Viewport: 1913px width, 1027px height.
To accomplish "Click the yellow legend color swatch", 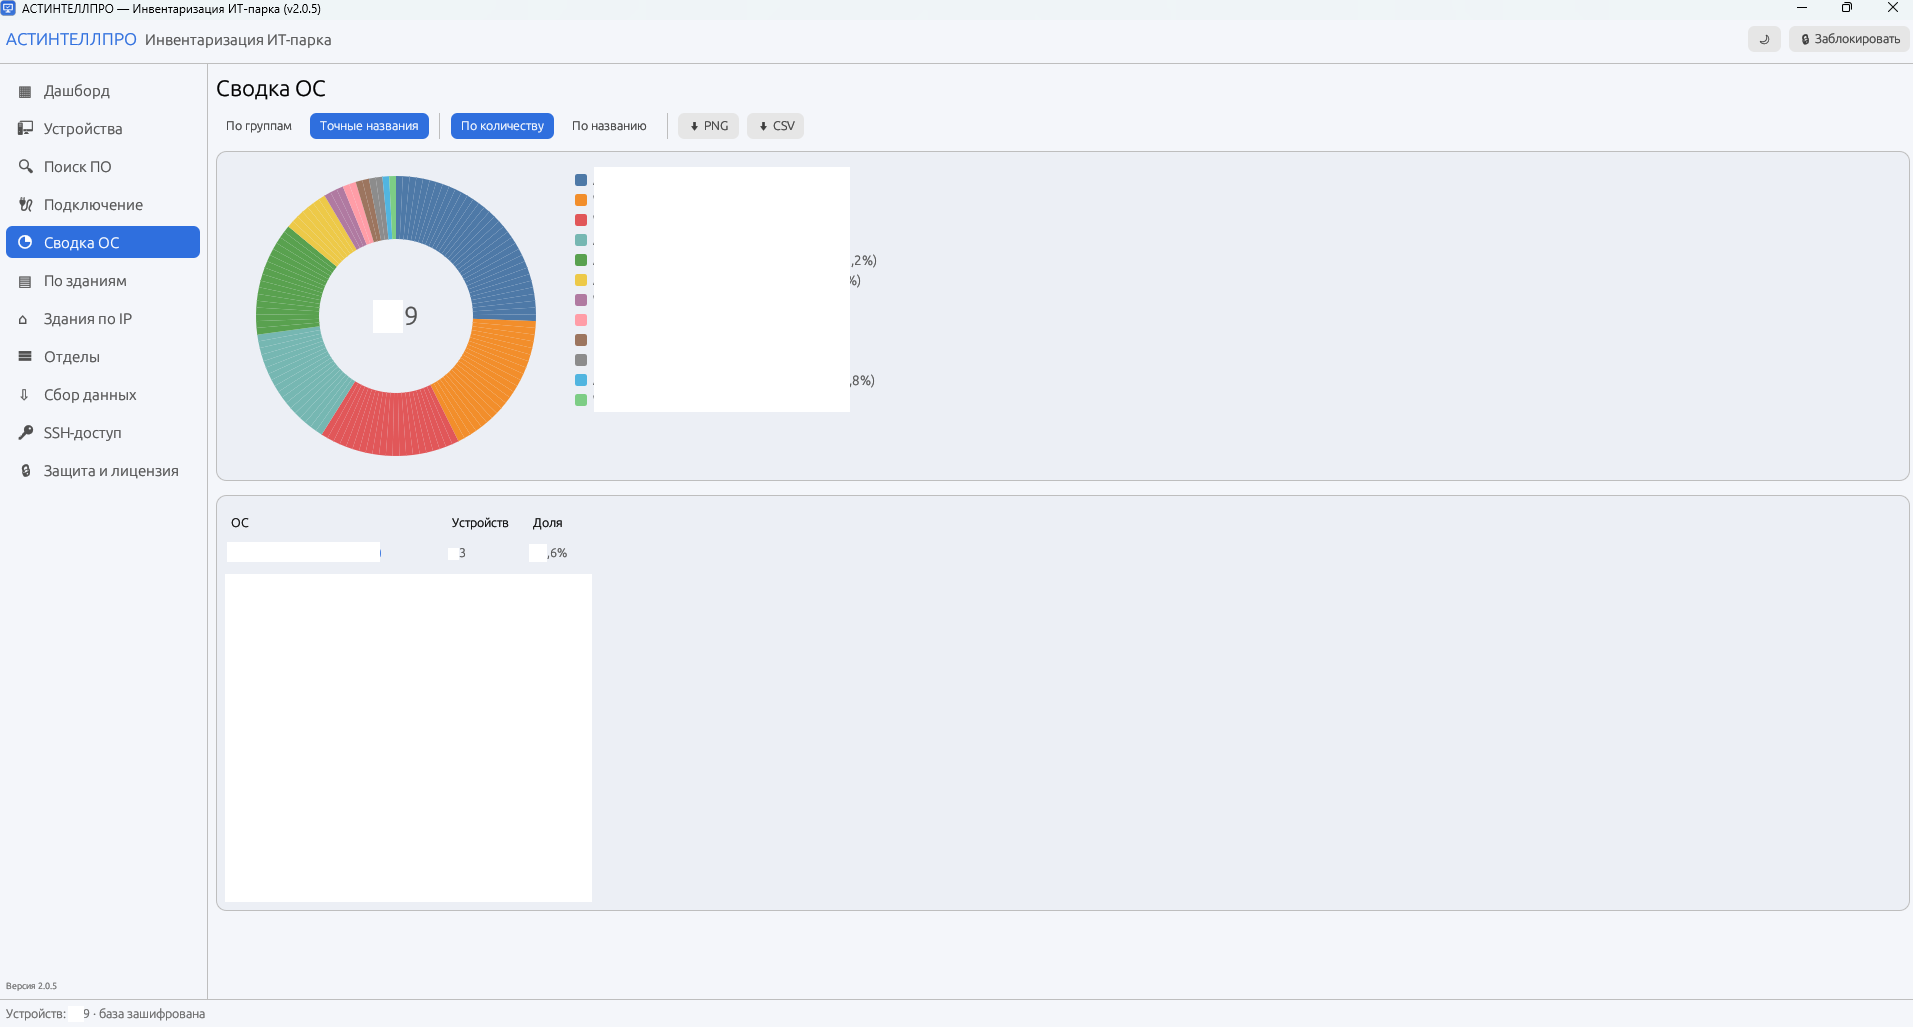I will [x=581, y=280].
